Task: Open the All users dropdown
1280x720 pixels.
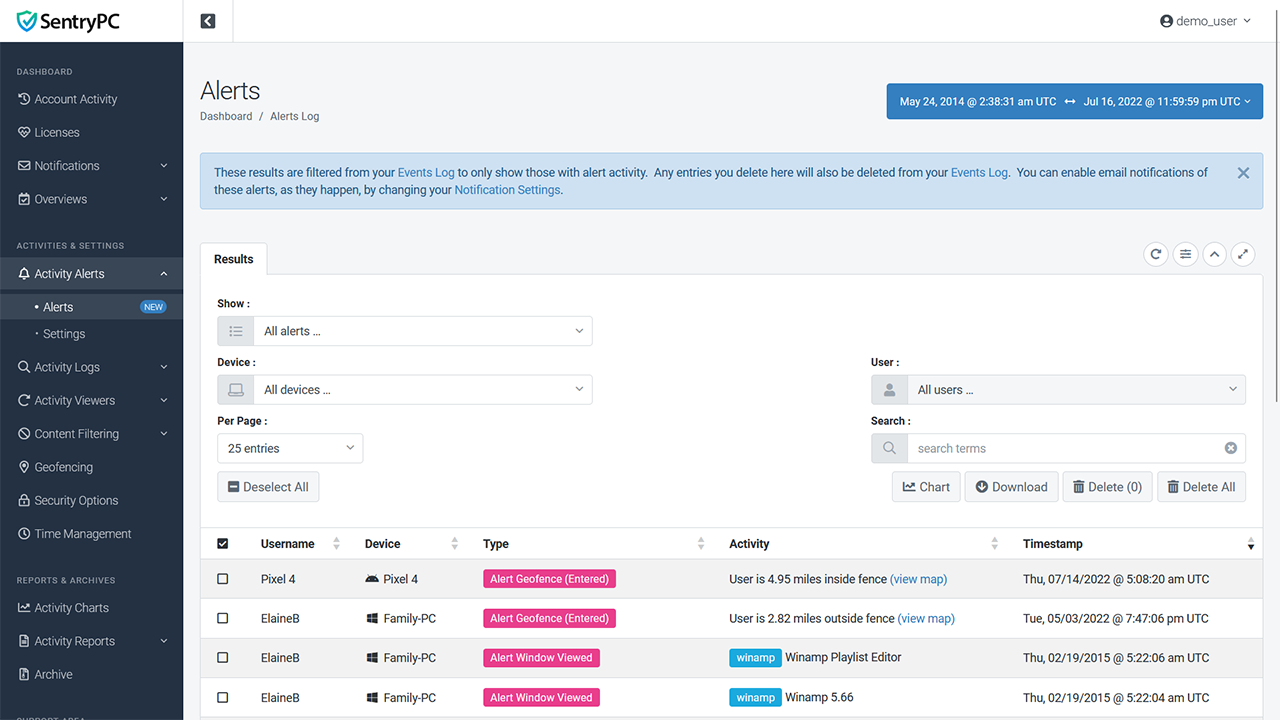Action: pos(1076,390)
